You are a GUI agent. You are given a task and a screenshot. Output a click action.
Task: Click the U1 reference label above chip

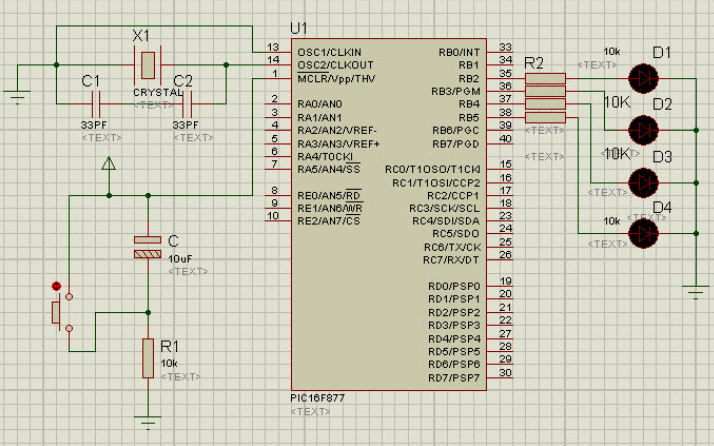[x=297, y=27]
